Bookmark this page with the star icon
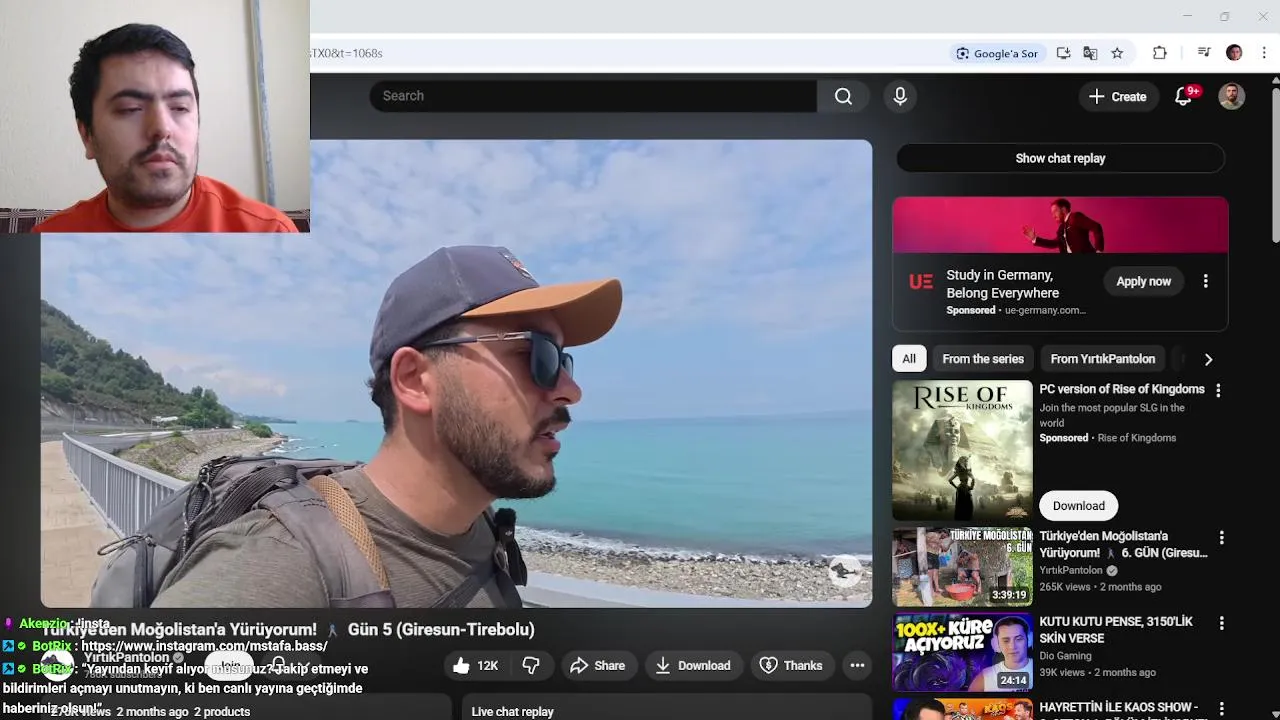The height and width of the screenshot is (720, 1280). pyautogui.click(x=1117, y=53)
